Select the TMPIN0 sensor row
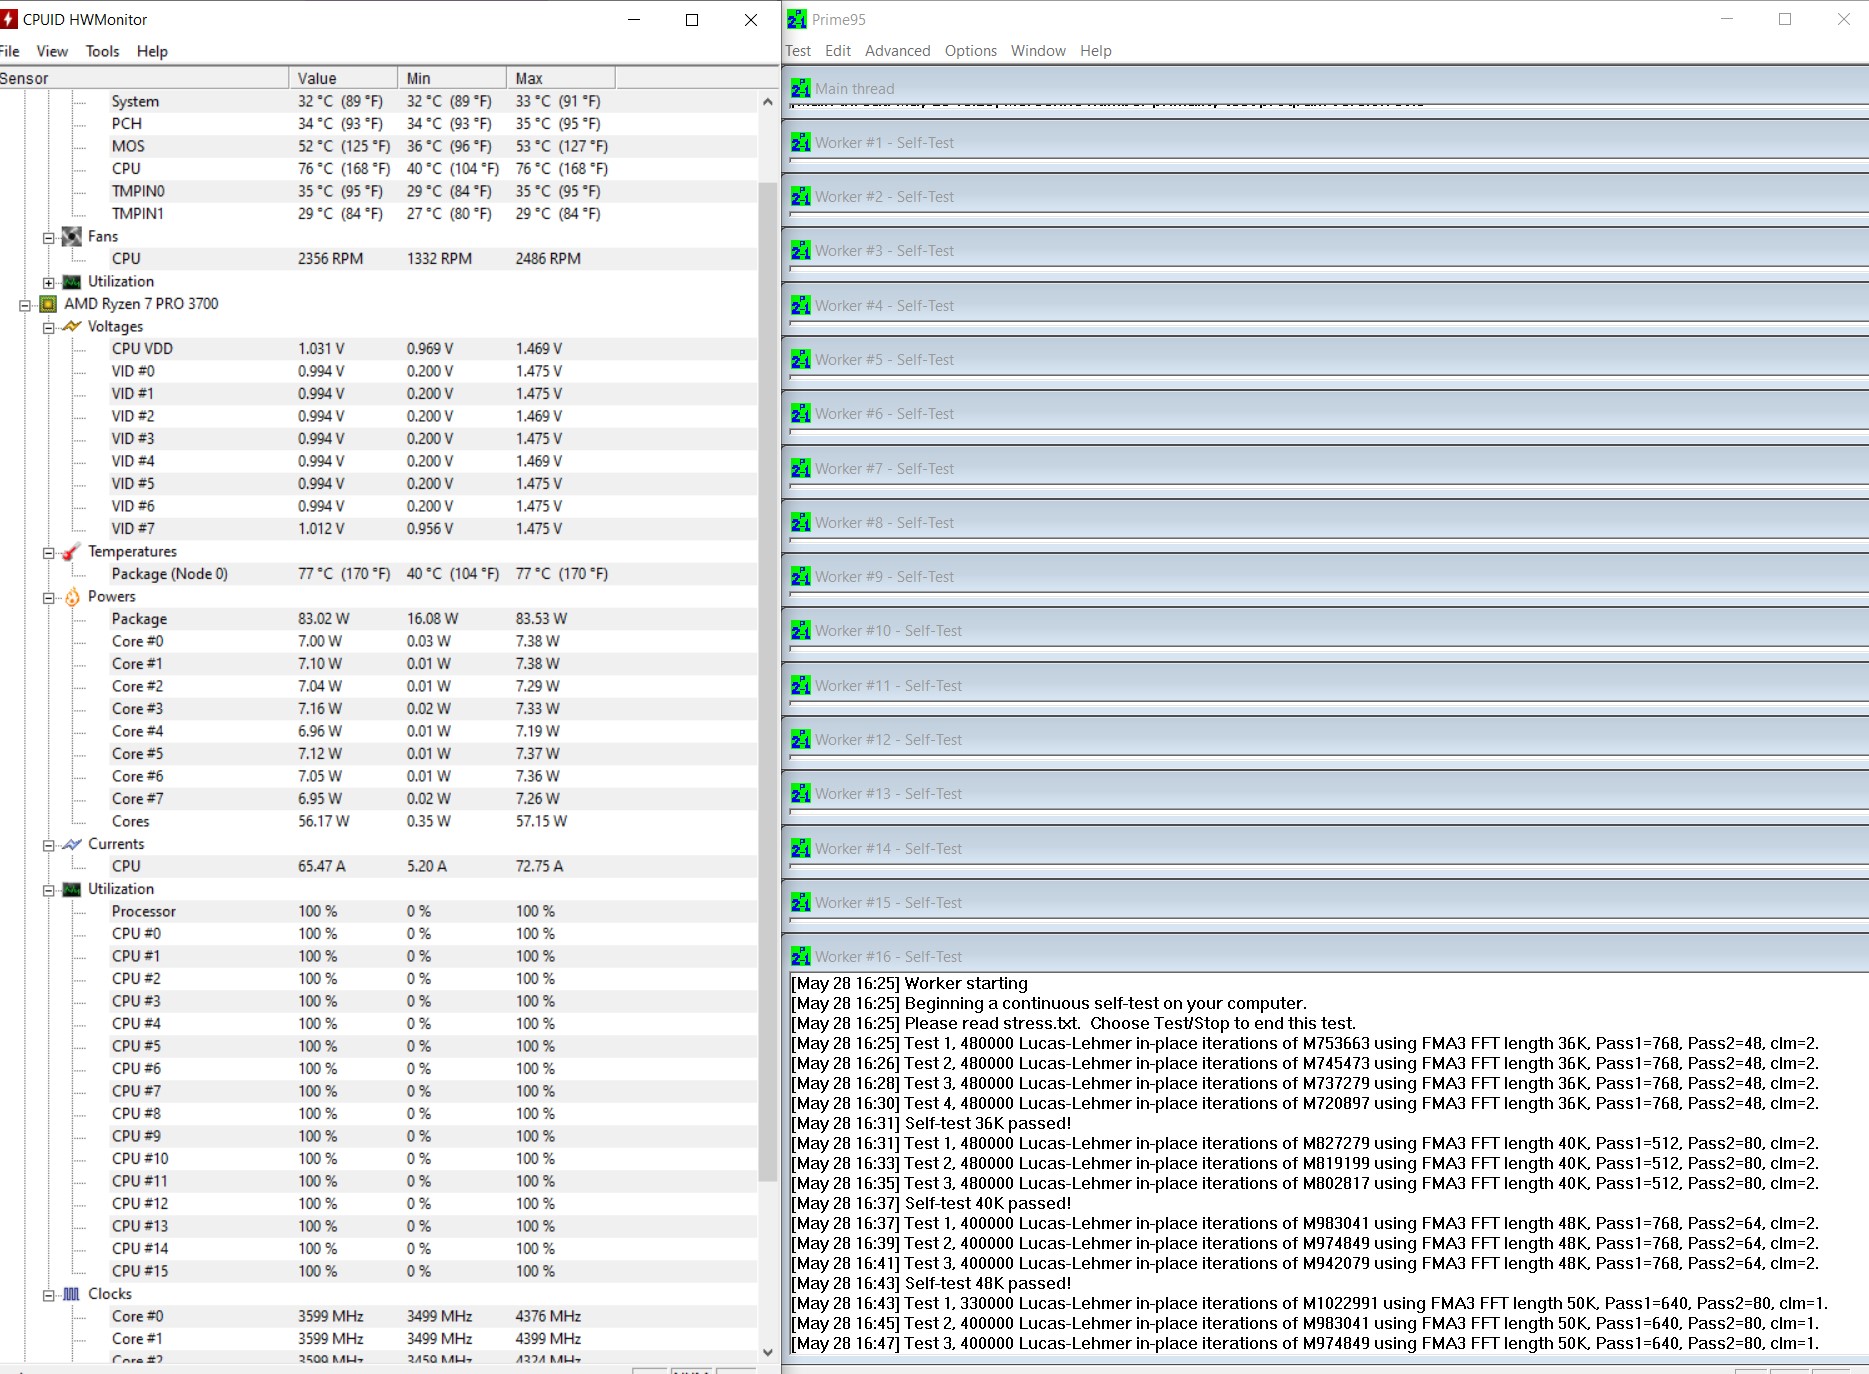Image resolution: width=1869 pixels, height=1374 pixels. point(379,191)
